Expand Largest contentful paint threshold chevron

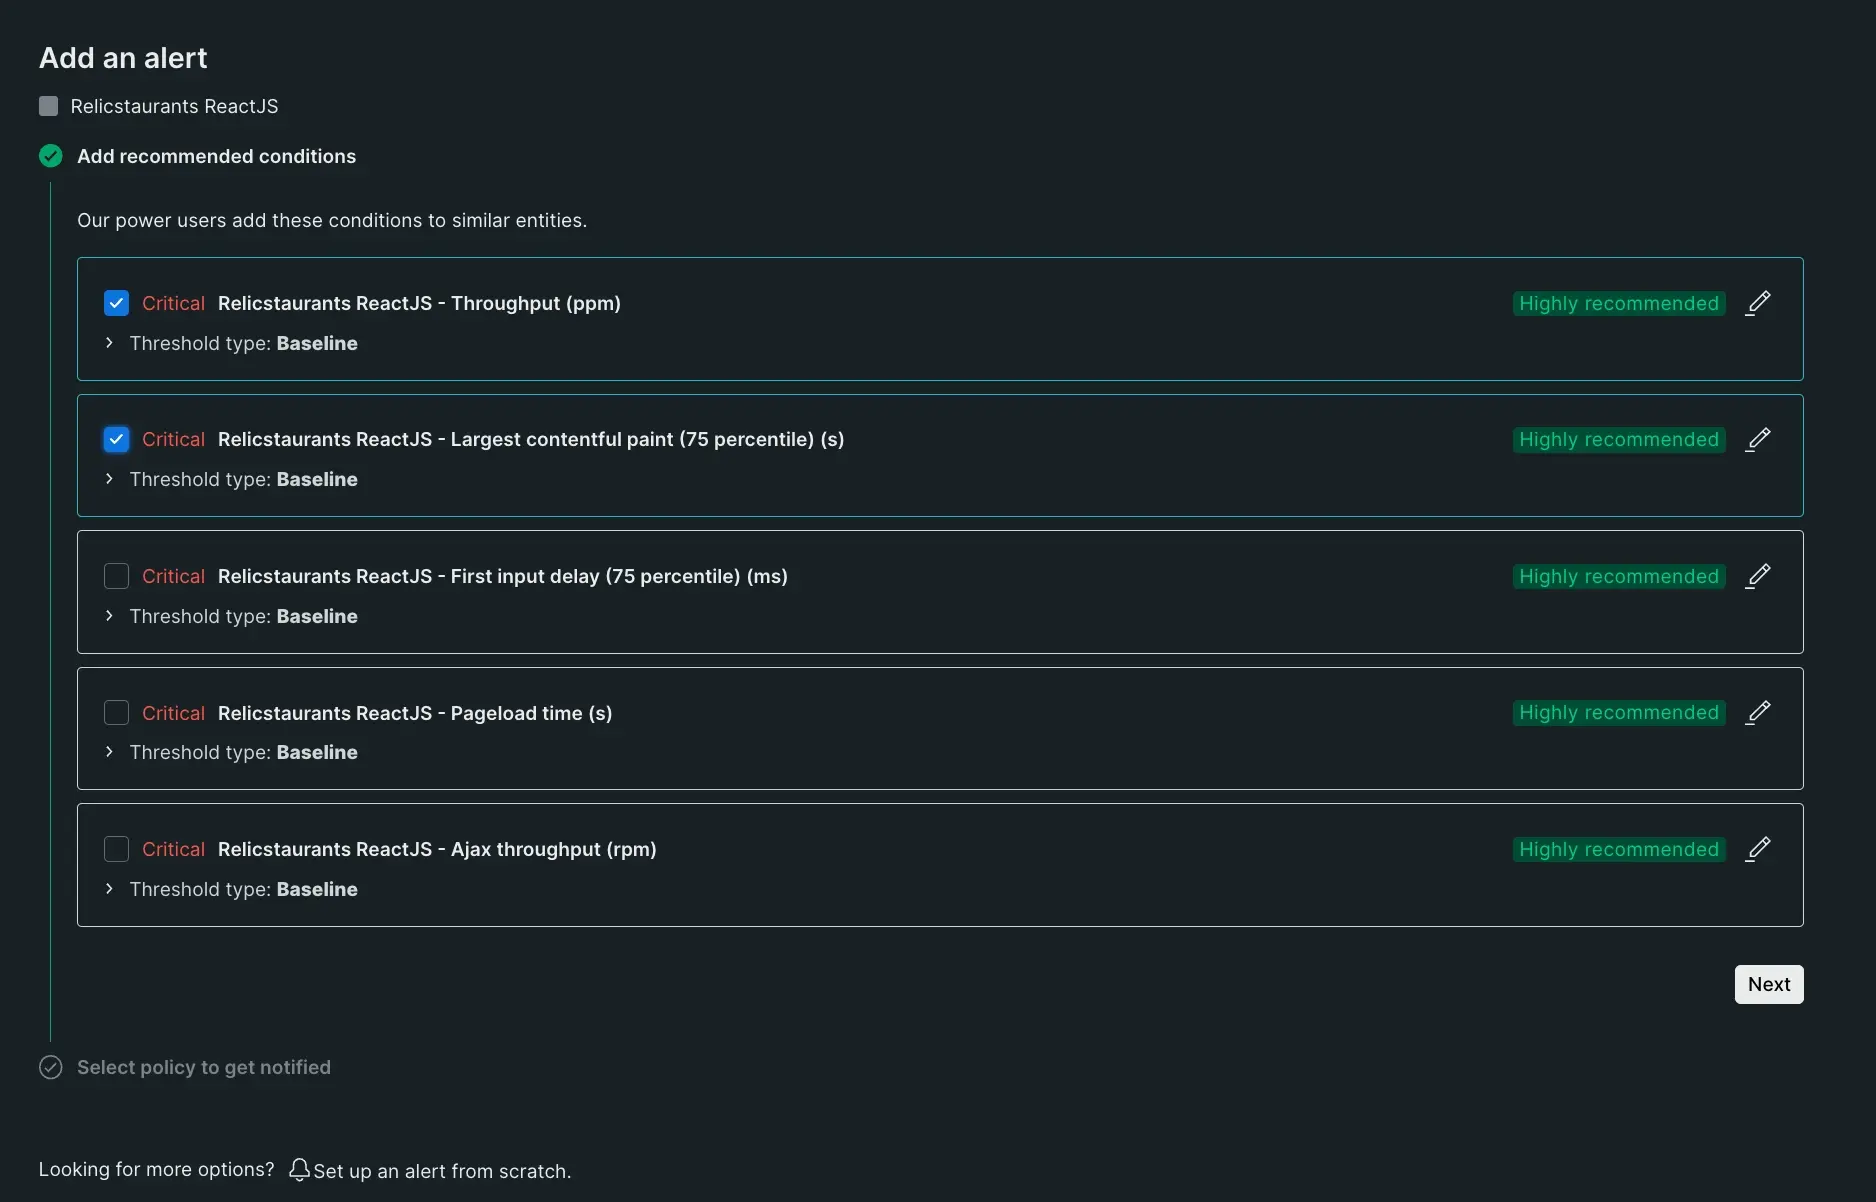click(109, 479)
